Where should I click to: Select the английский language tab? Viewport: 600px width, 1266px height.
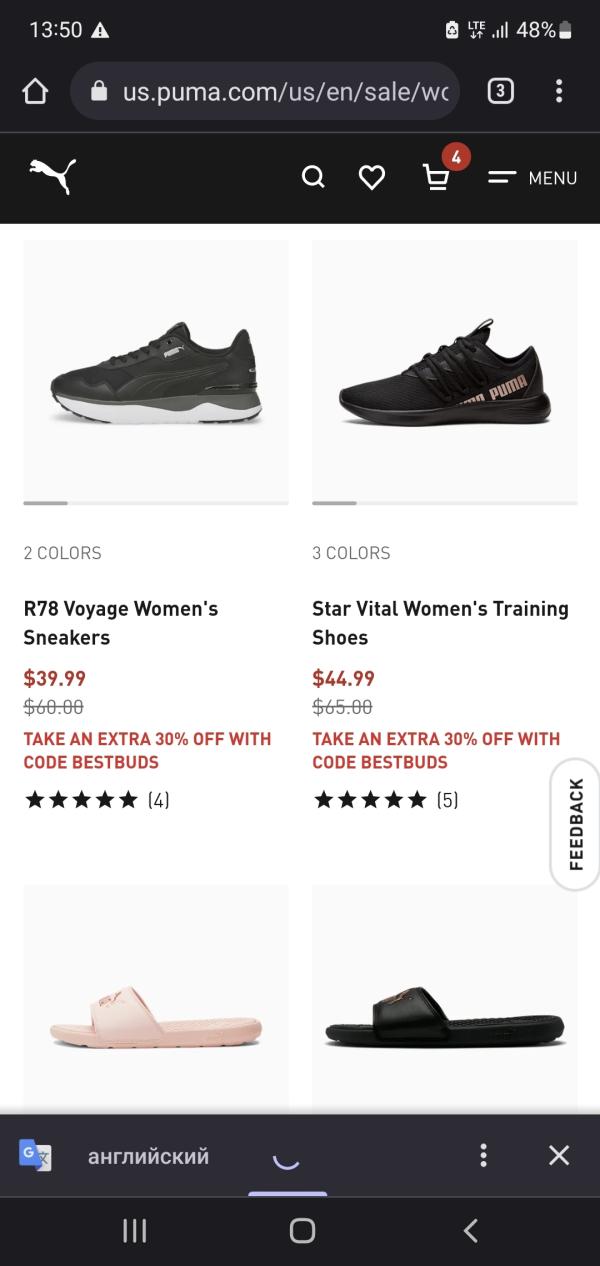148,1157
